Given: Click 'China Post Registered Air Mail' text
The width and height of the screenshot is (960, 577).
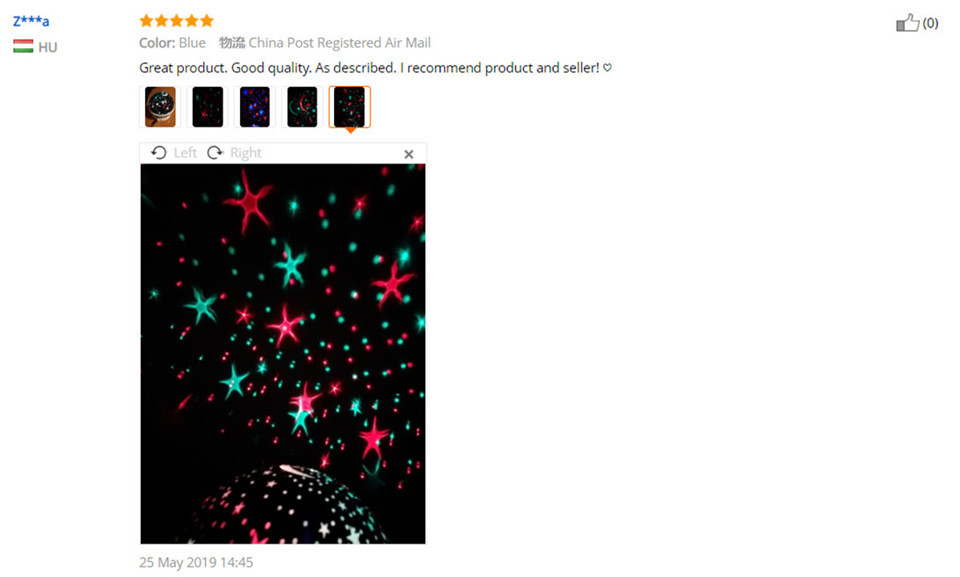Looking at the screenshot, I should point(339,43).
